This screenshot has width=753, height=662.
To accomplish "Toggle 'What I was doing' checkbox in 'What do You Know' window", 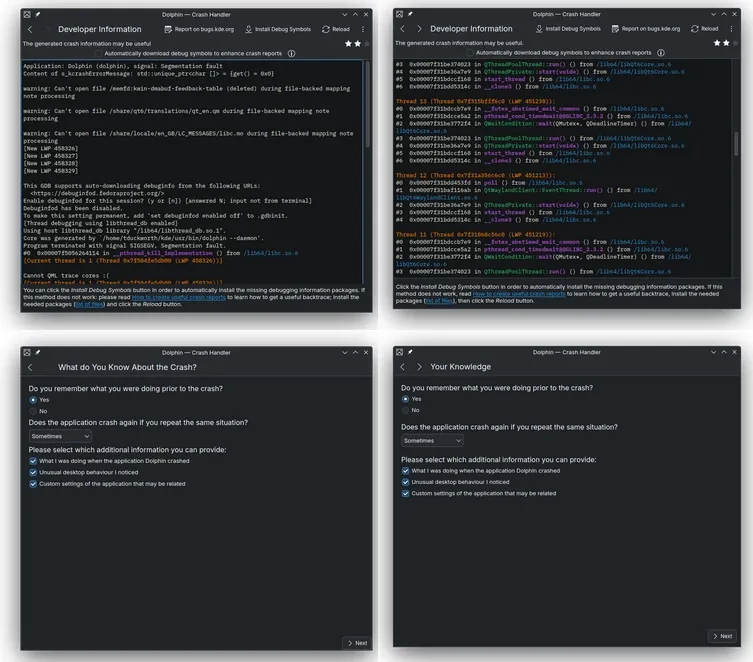I will (32, 460).
